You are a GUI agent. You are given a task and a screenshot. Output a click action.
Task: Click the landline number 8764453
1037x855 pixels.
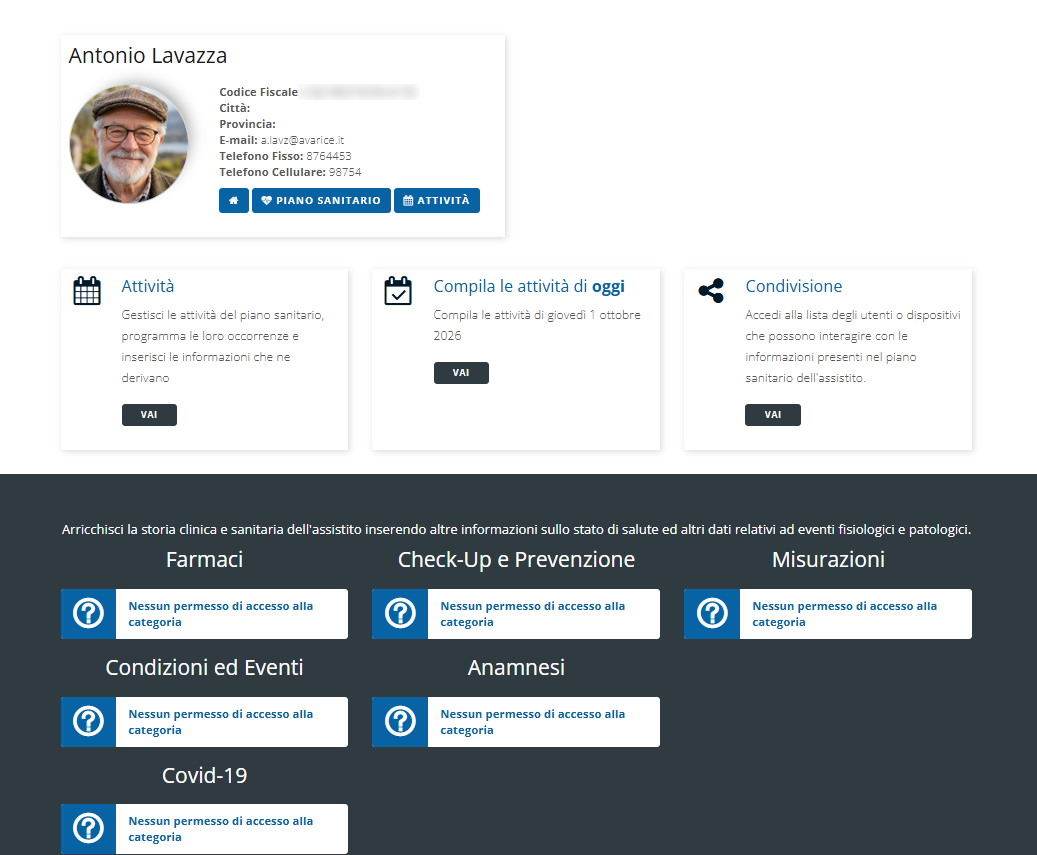click(x=329, y=156)
